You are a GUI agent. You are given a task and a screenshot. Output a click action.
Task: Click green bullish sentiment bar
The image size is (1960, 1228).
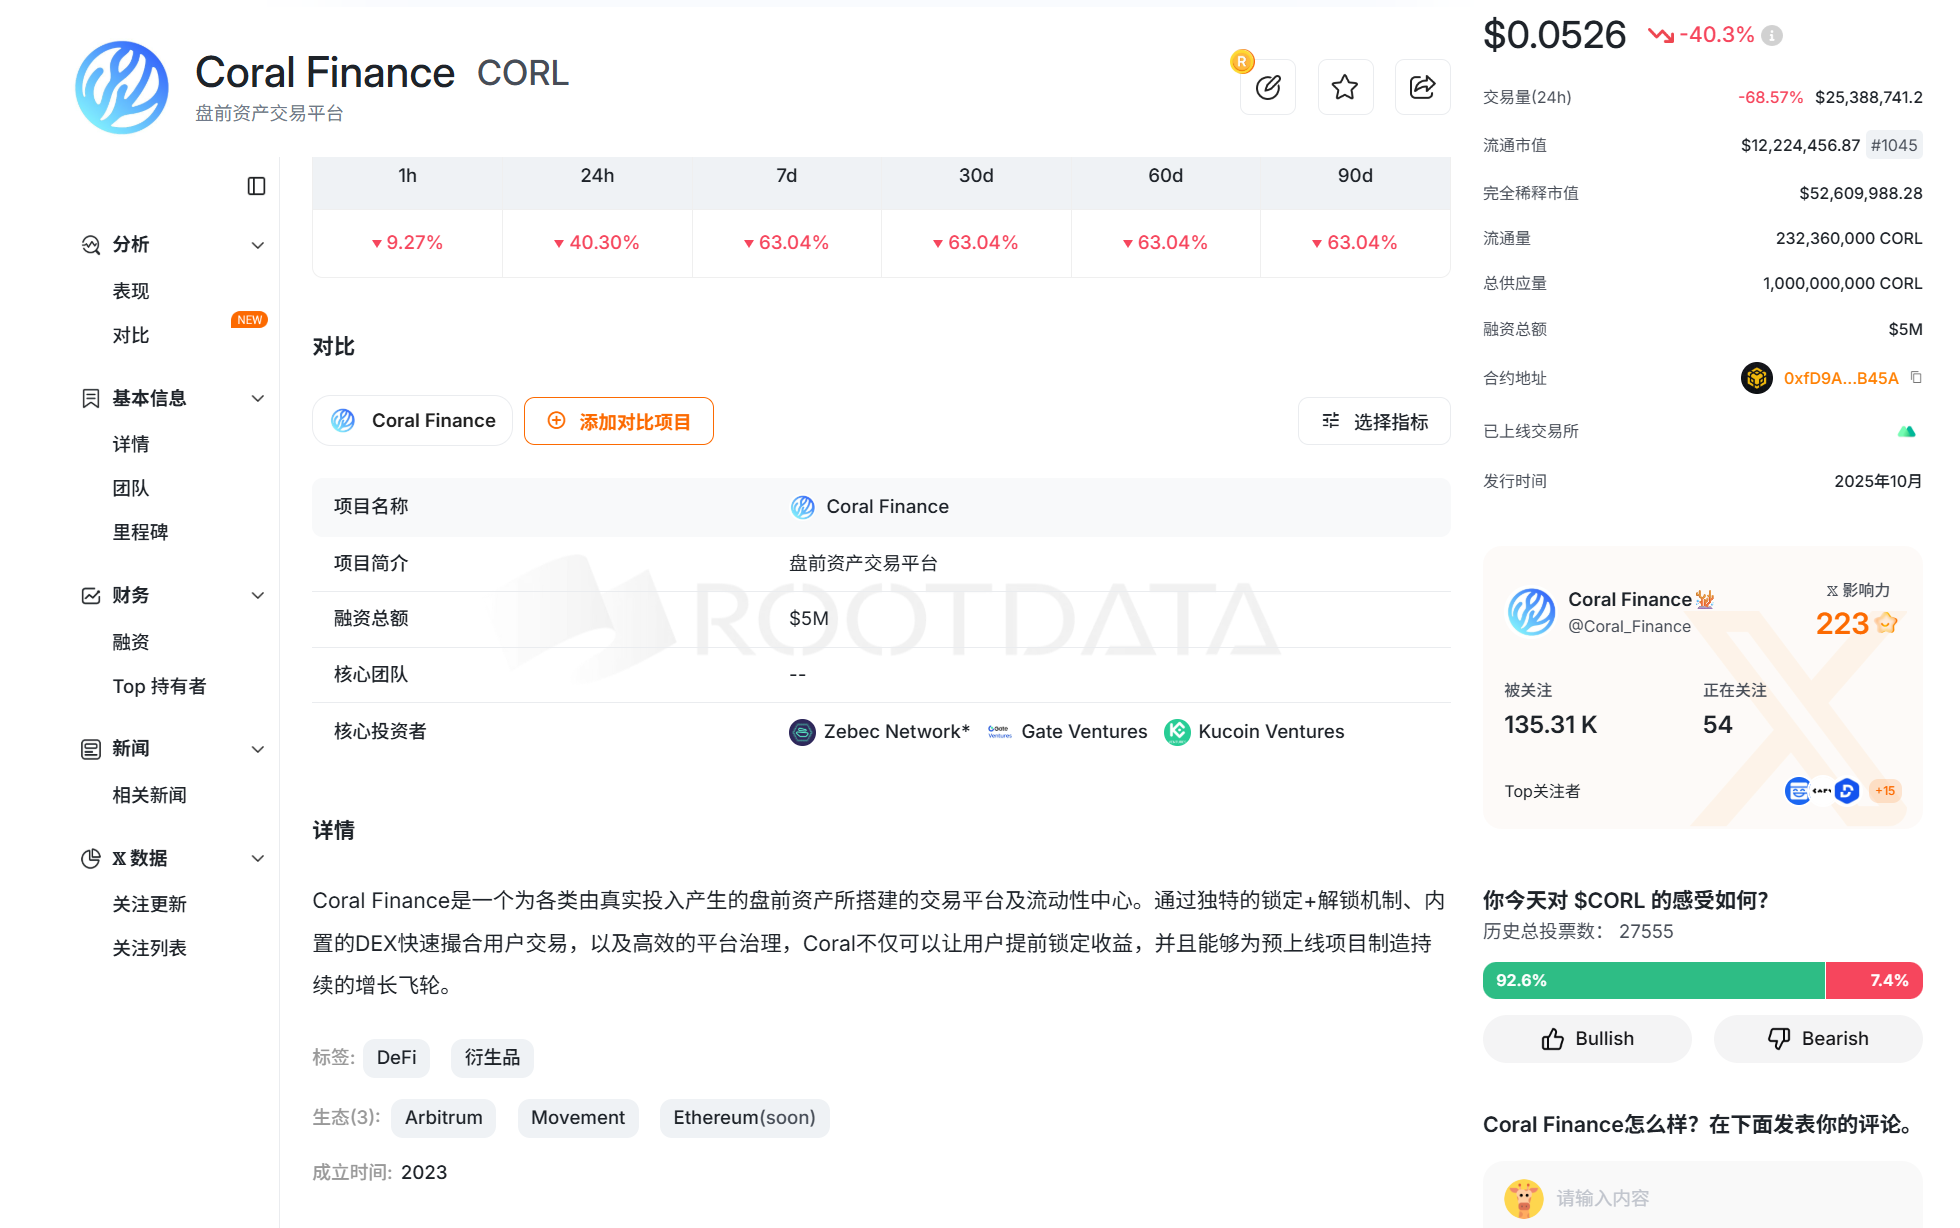point(1652,980)
